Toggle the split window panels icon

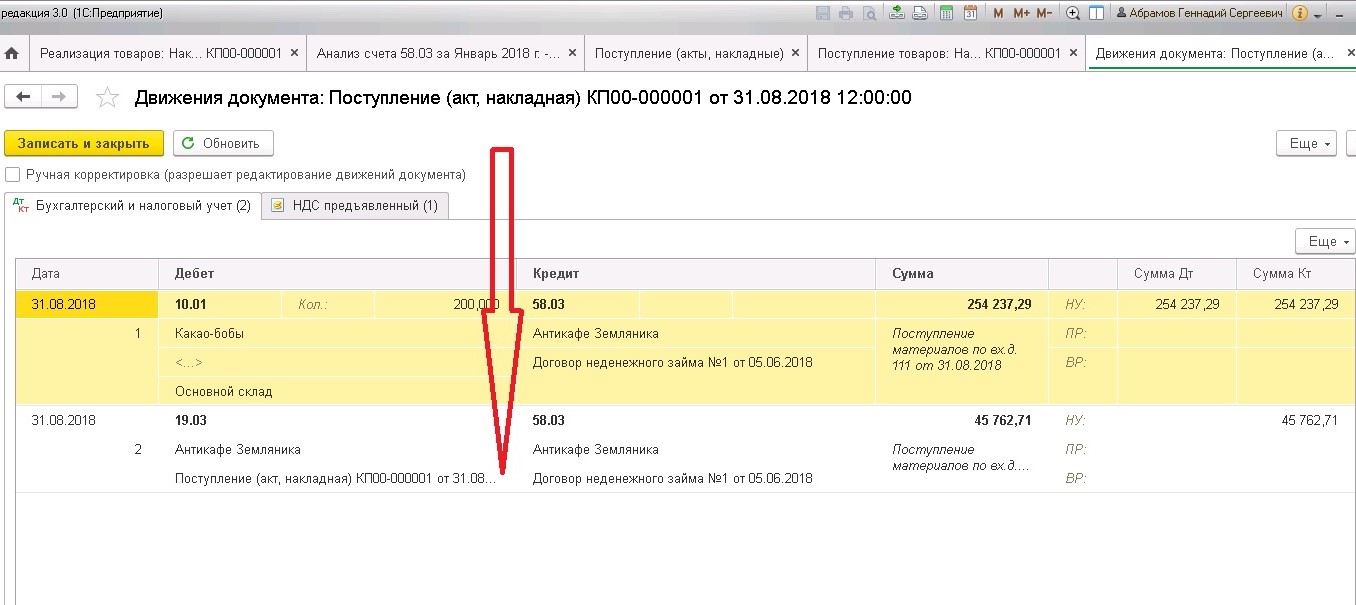(x=1096, y=14)
